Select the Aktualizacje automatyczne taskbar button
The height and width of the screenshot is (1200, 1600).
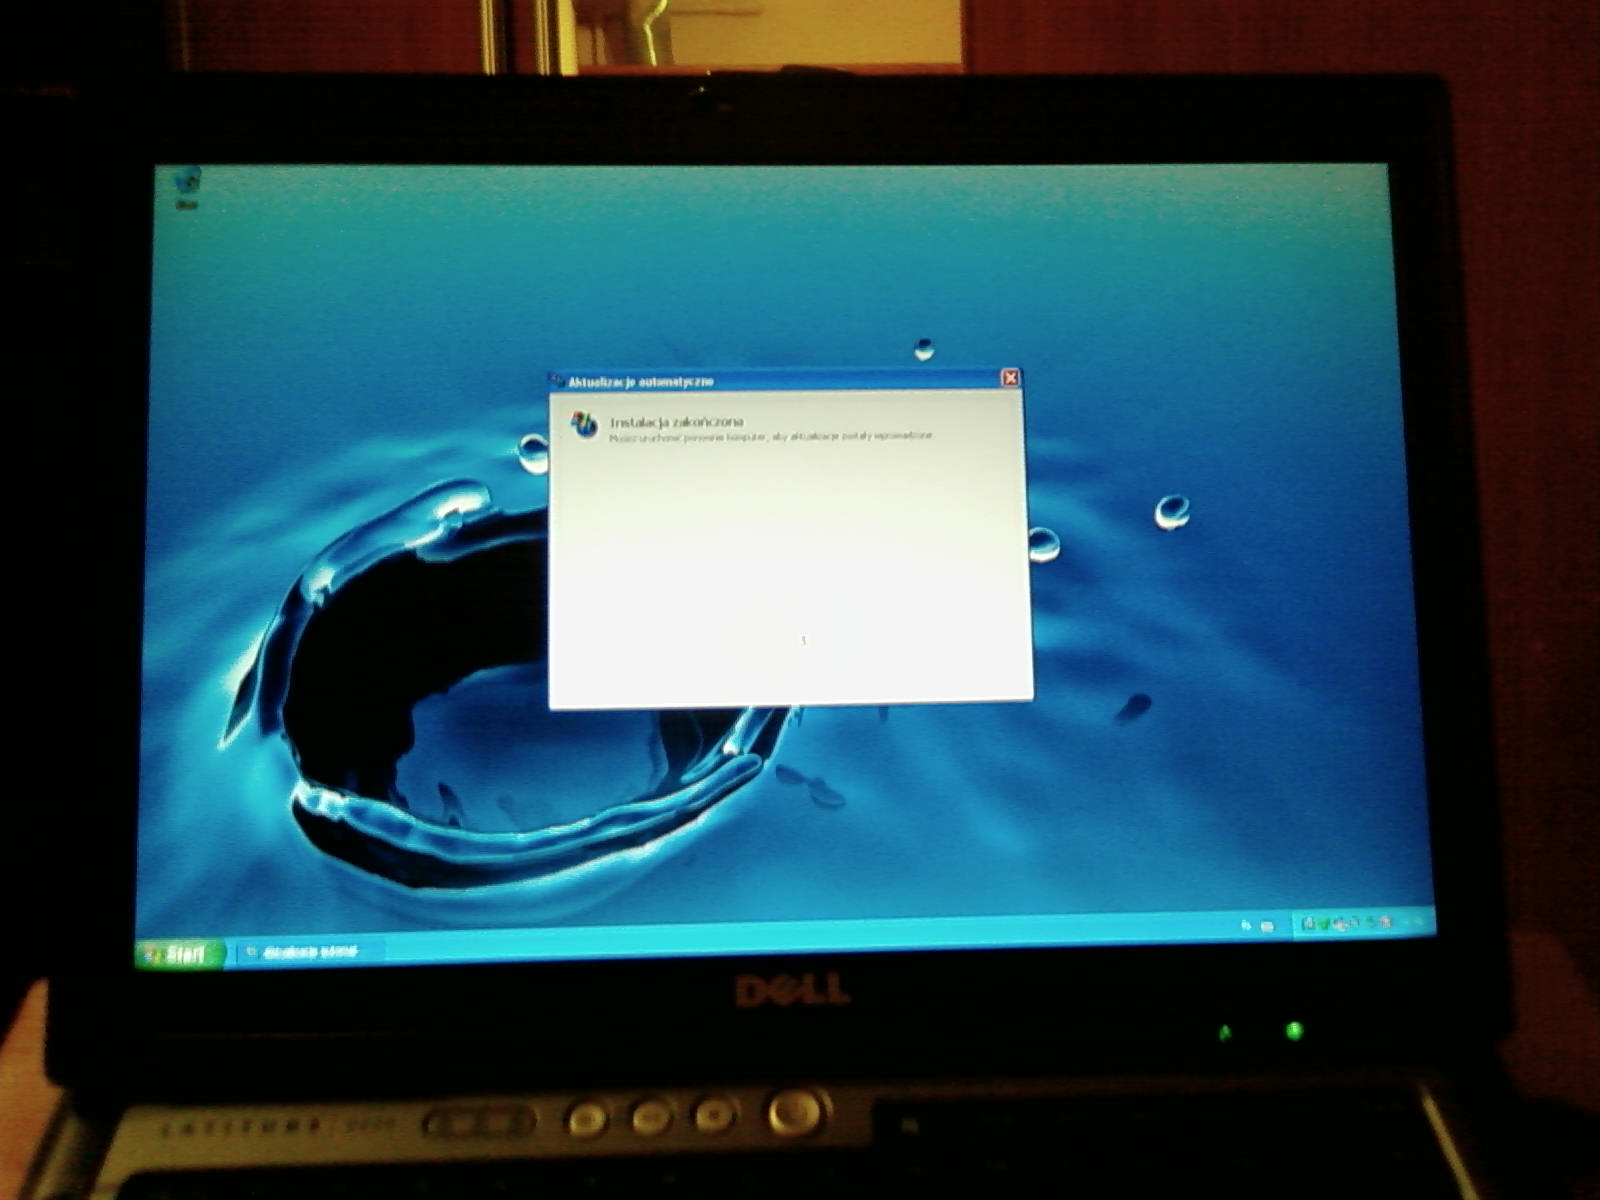click(305, 951)
